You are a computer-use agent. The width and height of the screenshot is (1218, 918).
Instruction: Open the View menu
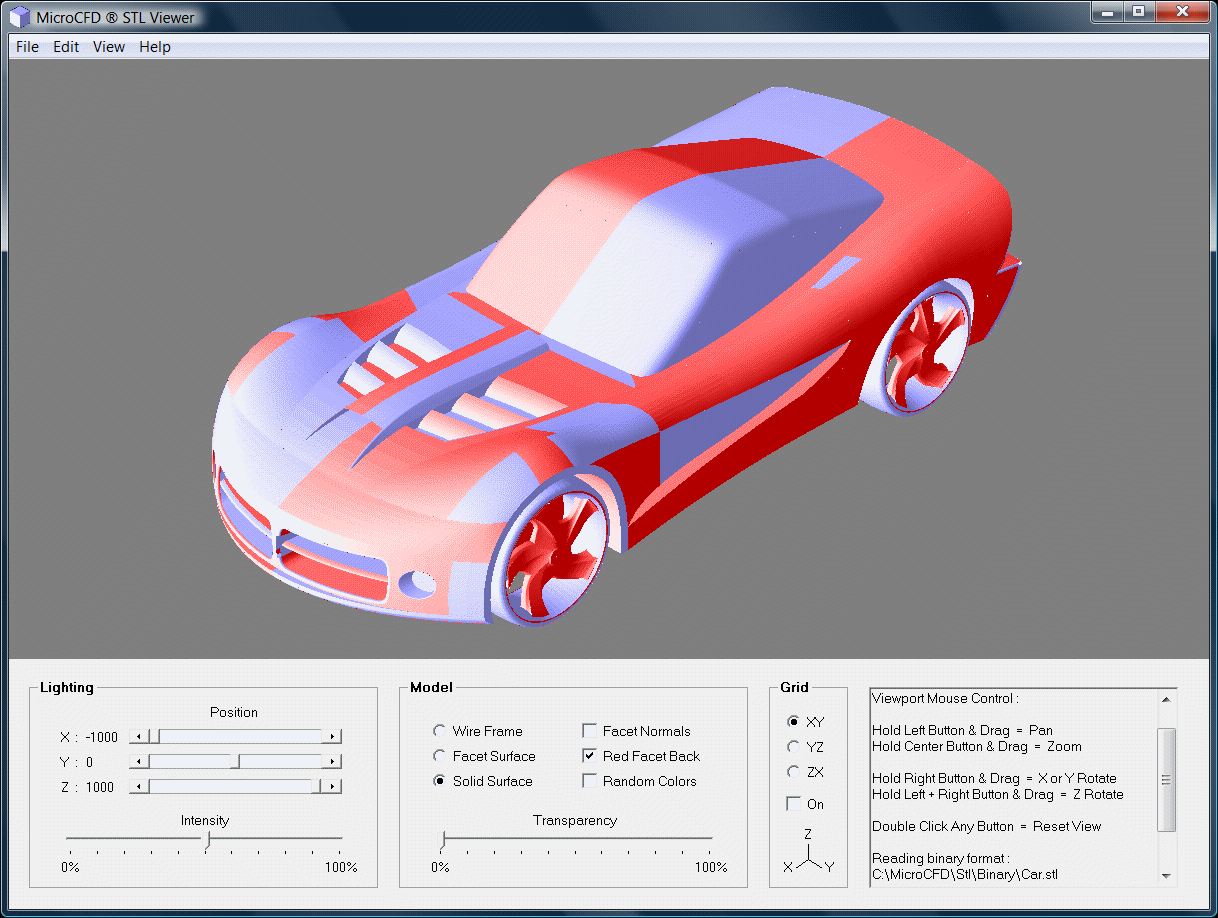click(109, 47)
